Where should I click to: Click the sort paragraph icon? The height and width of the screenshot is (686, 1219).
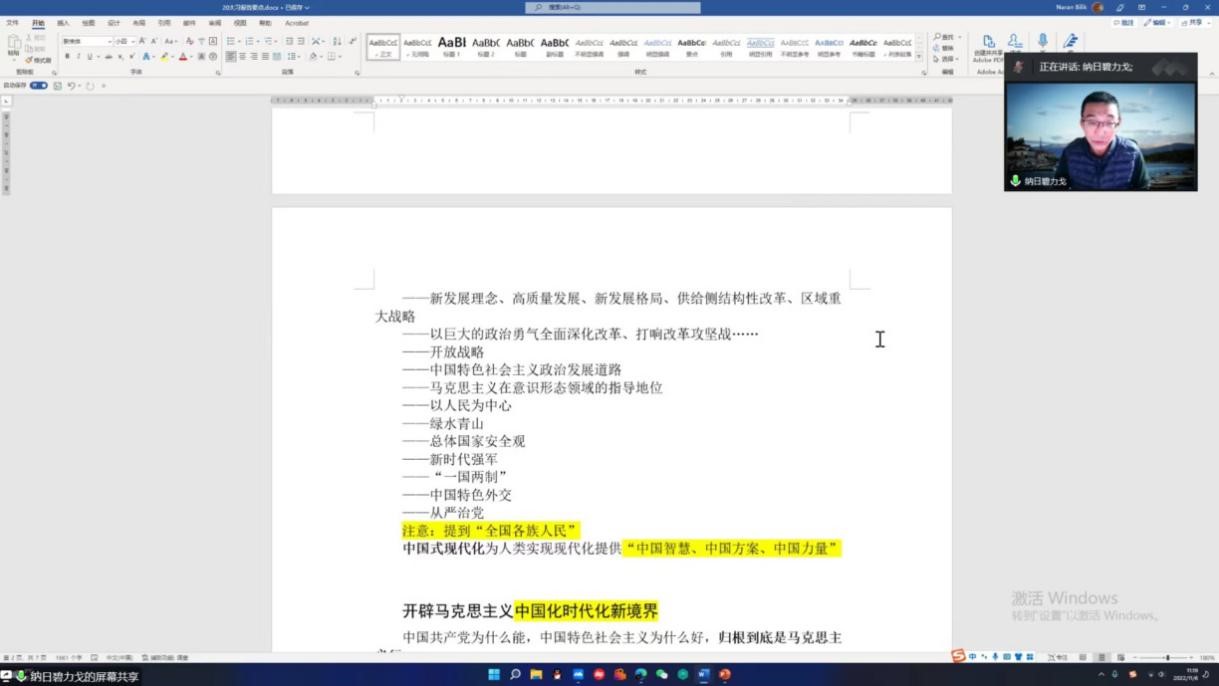click(x=337, y=41)
